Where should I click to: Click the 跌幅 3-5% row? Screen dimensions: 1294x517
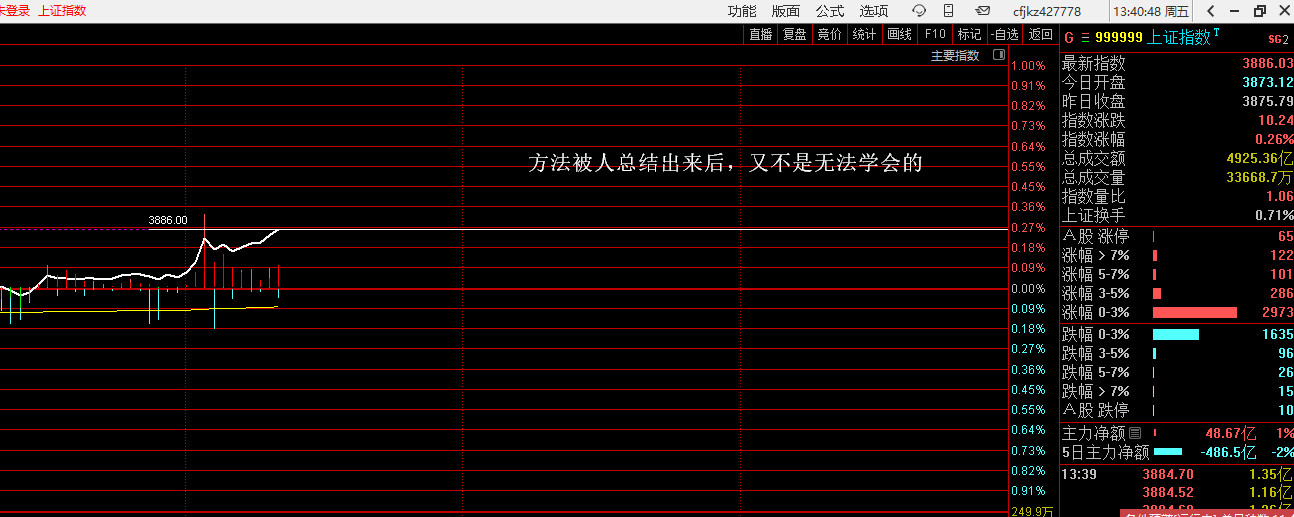(1177, 353)
